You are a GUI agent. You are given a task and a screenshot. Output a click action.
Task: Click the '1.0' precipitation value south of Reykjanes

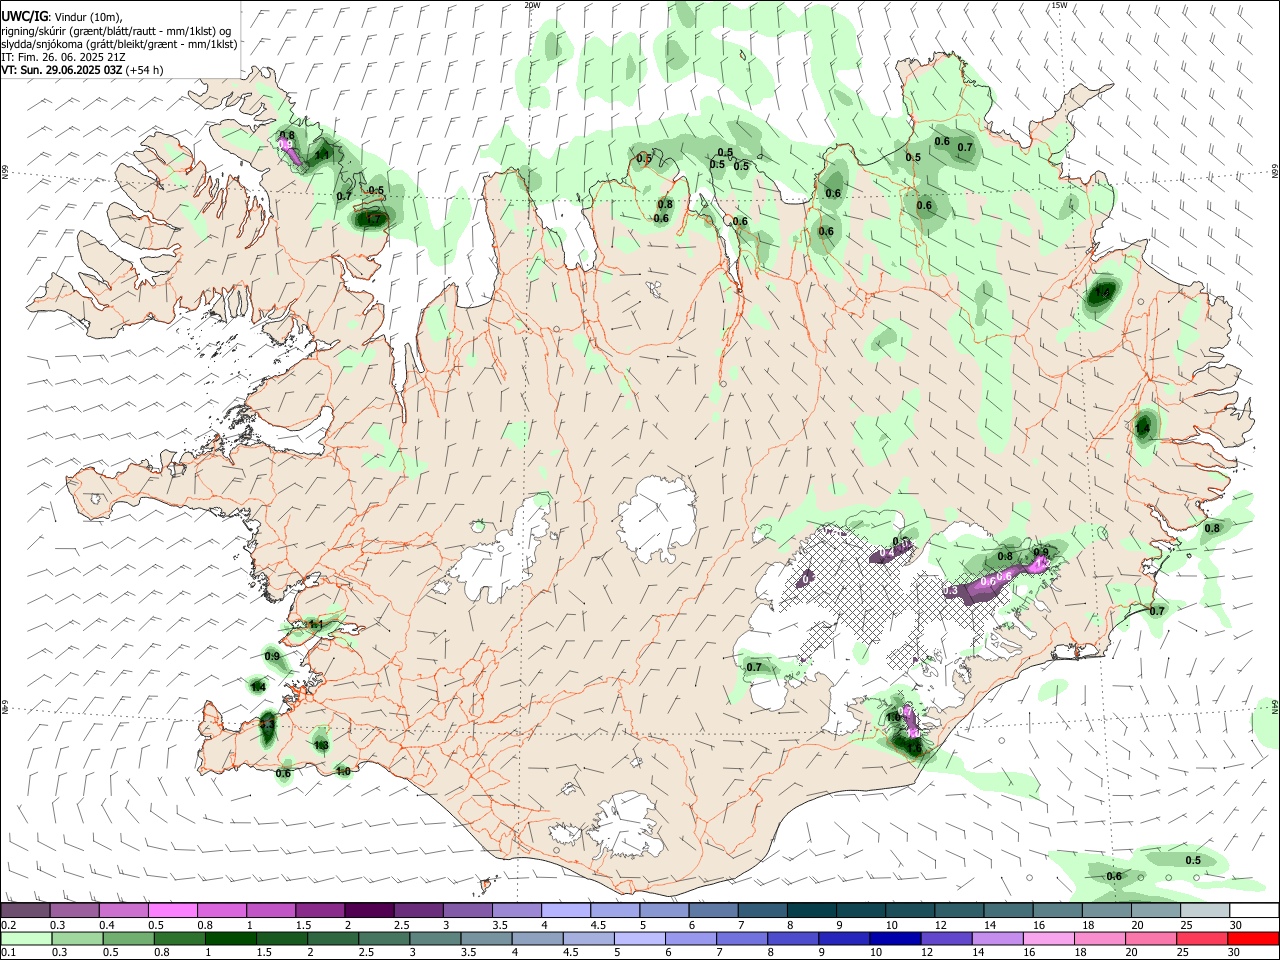(343, 771)
